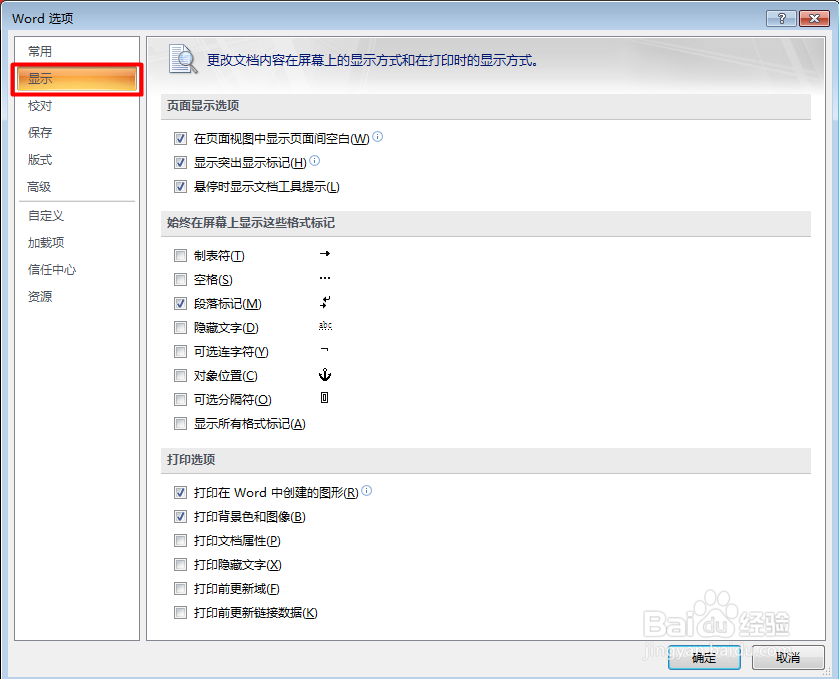The height and width of the screenshot is (679, 839).
Task: Toggle 悬停时显示文档工具提示 checkbox
Action: tap(180, 187)
